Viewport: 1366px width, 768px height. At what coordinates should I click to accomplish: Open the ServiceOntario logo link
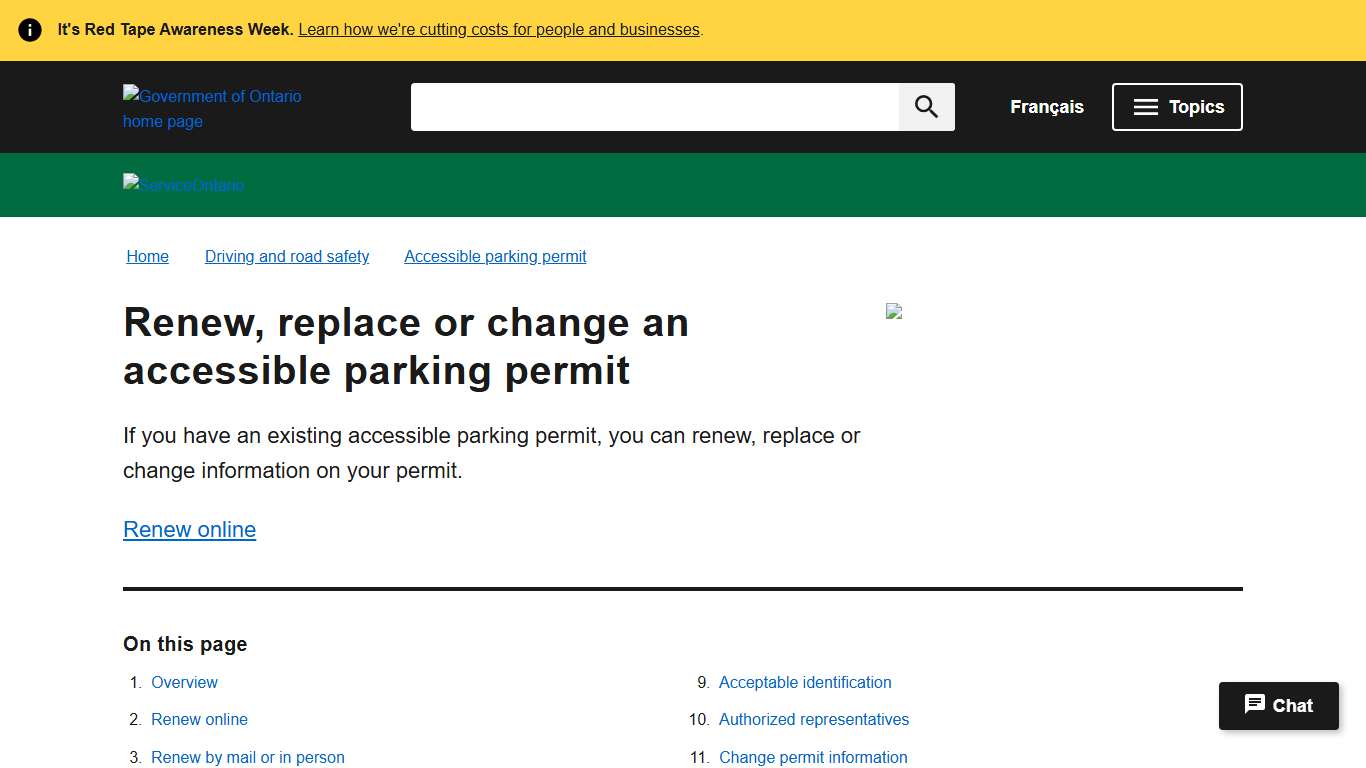[x=183, y=185]
